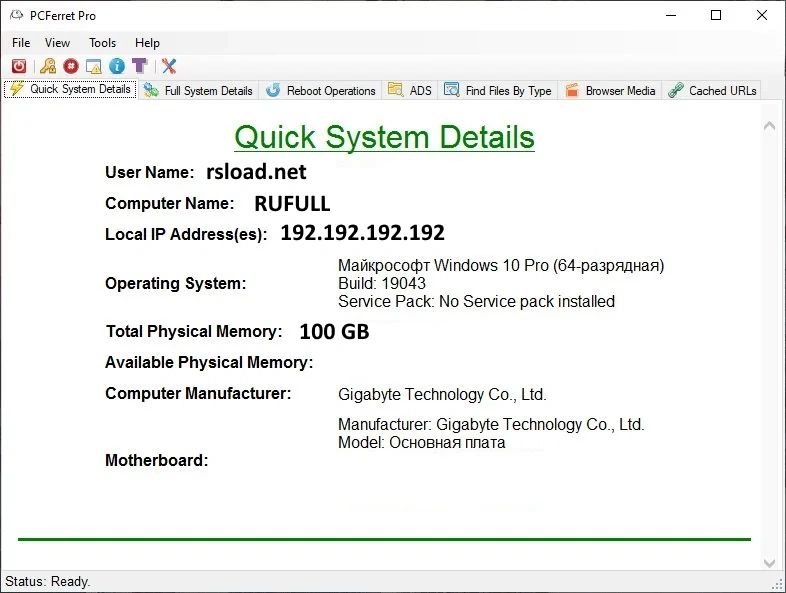Screen dimensions: 786x593
Task: Click the window resize grip in status bar
Action: 778,584
